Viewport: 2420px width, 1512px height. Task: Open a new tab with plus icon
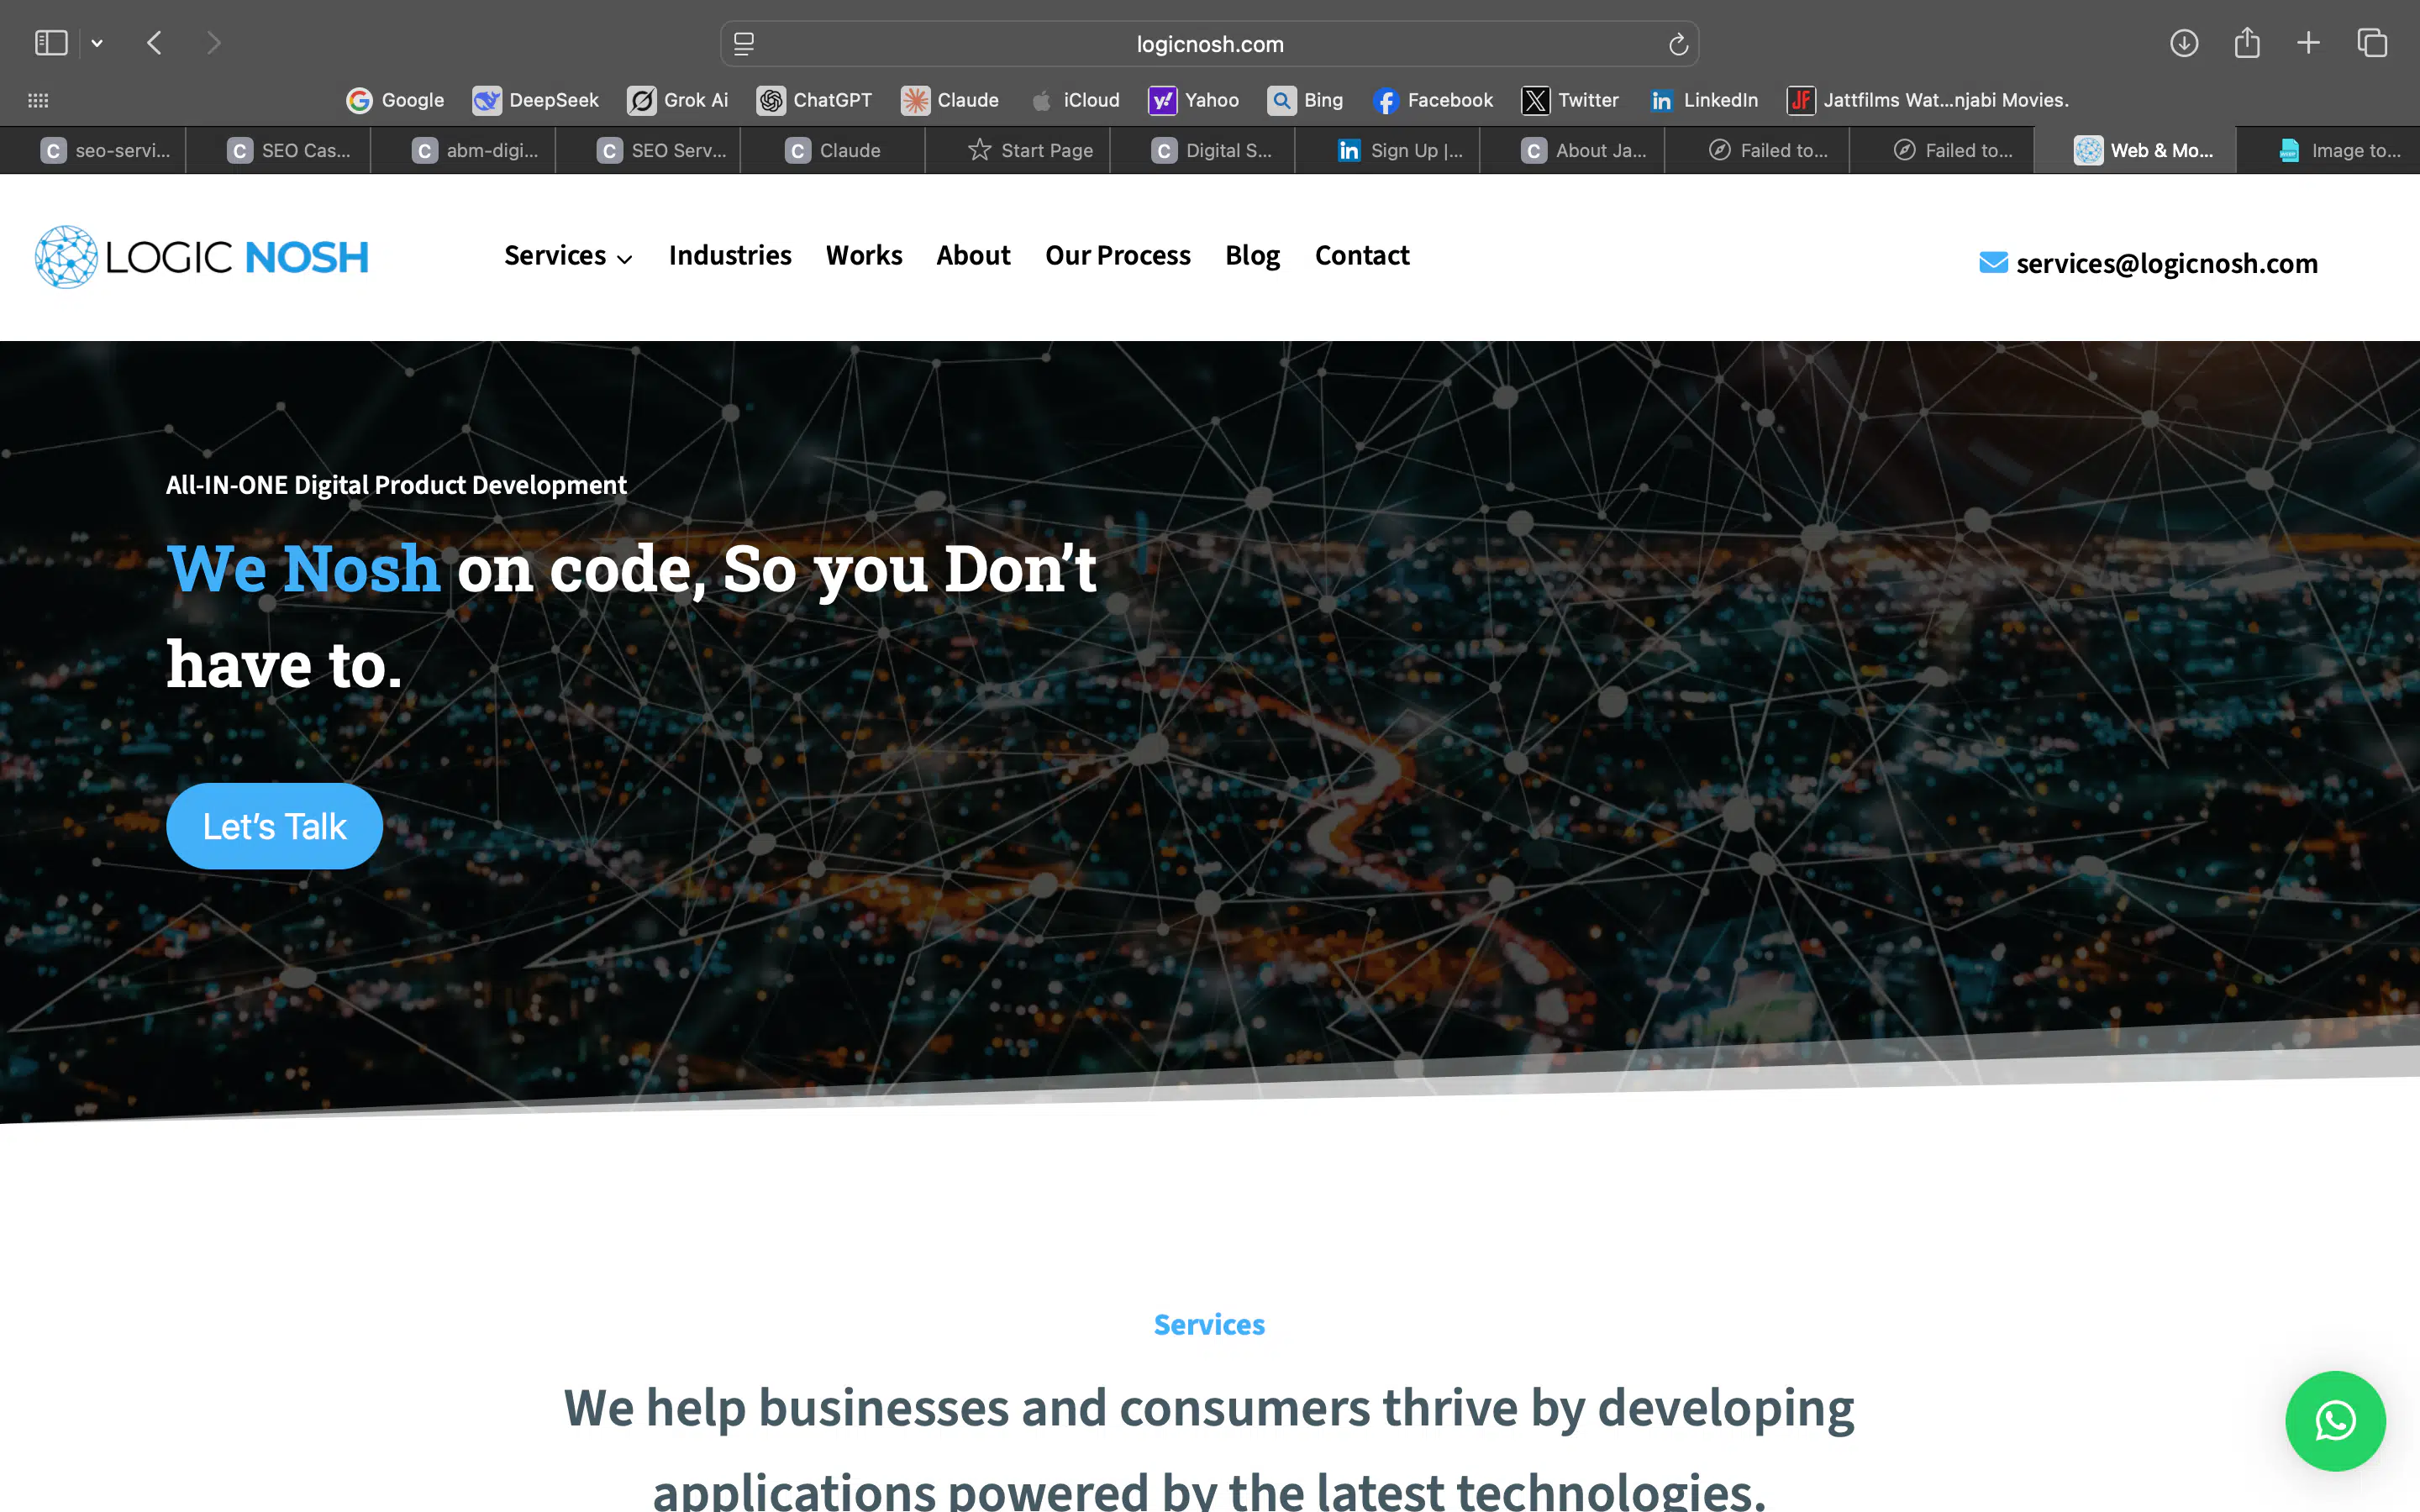[x=2308, y=43]
